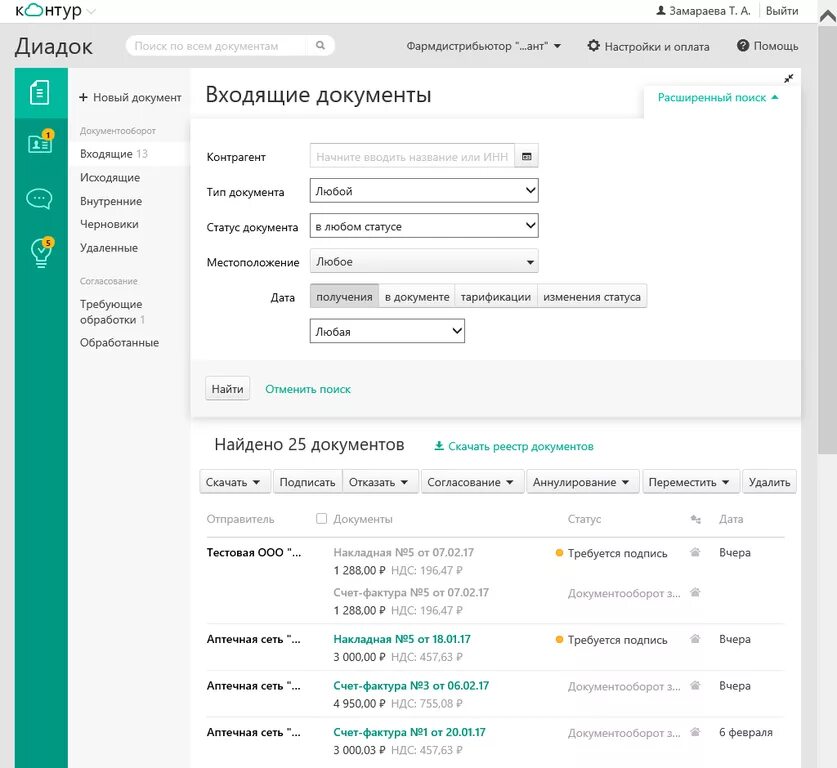Open document Счет-фактура №1 от 20.01.17
Image resolution: width=837 pixels, height=768 pixels.
pyautogui.click(x=409, y=732)
